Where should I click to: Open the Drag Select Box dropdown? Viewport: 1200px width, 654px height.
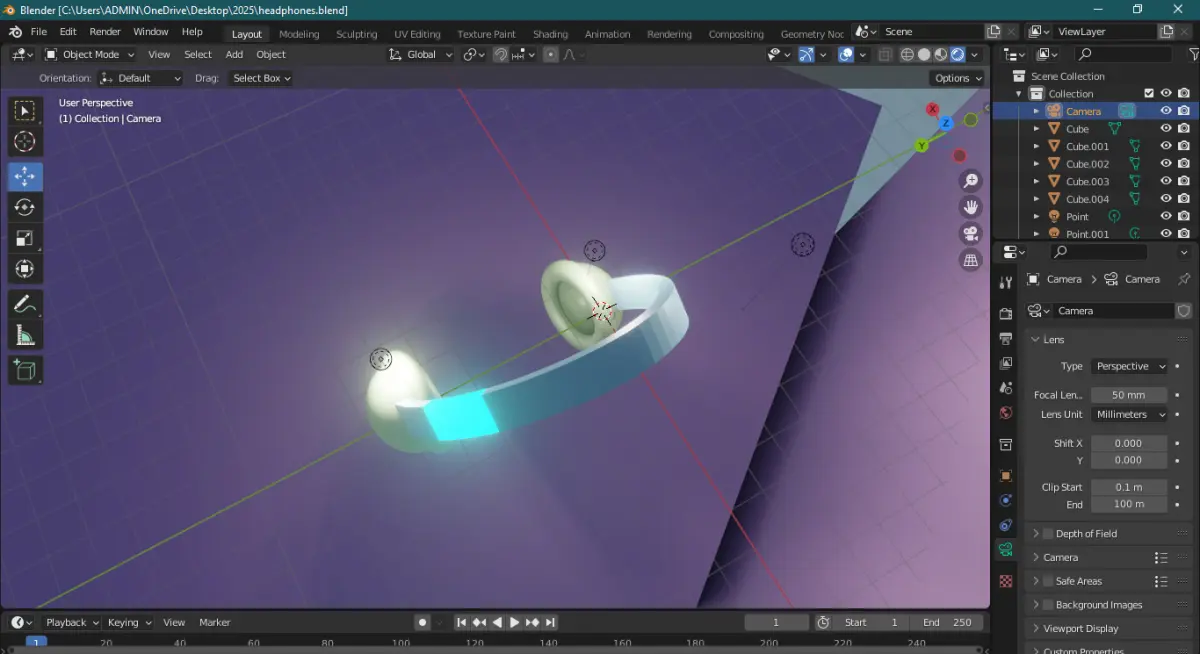coord(261,78)
